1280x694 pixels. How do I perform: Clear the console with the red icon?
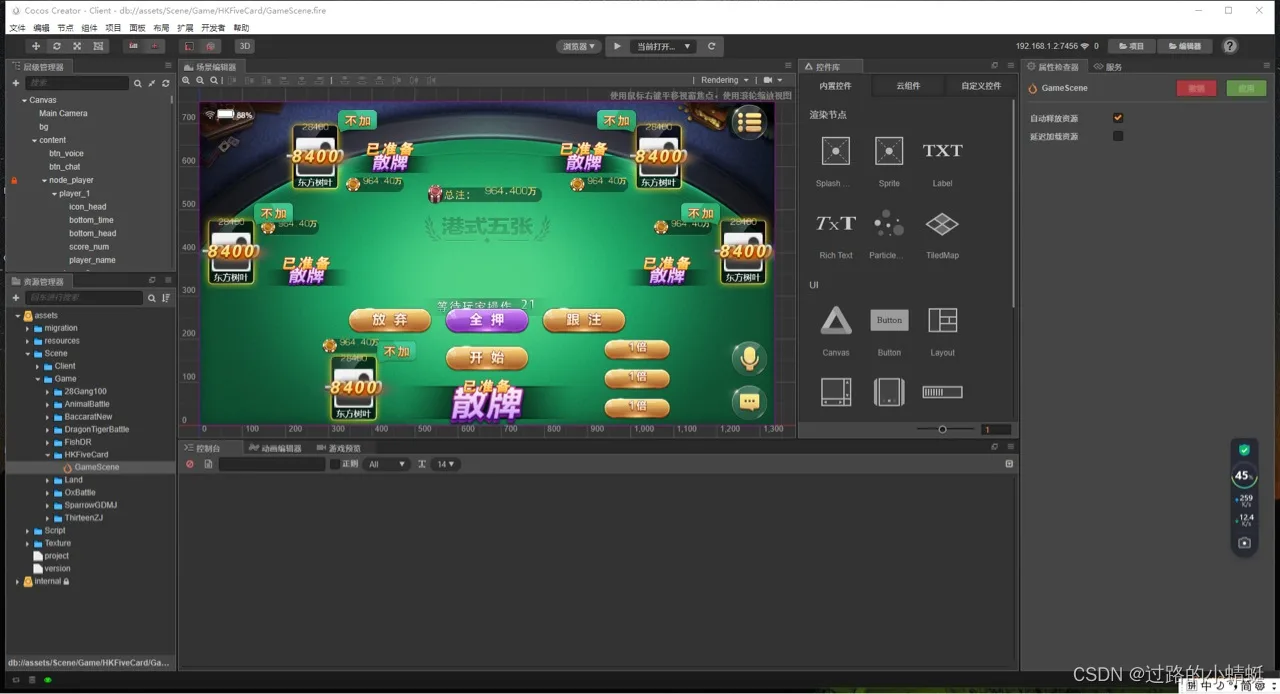click(x=190, y=464)
